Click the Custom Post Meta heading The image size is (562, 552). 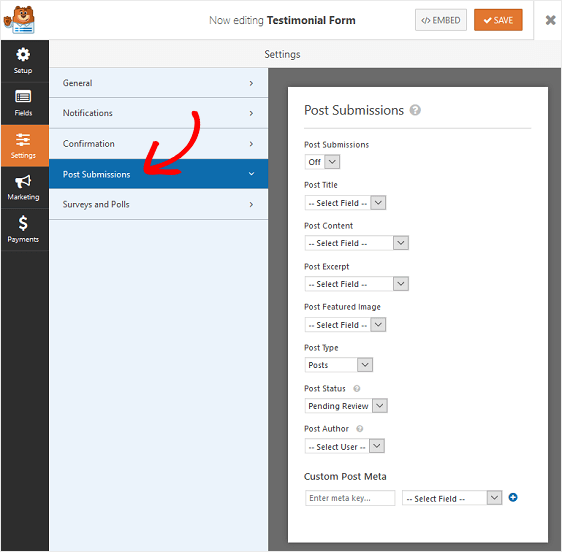coord(345,476)
